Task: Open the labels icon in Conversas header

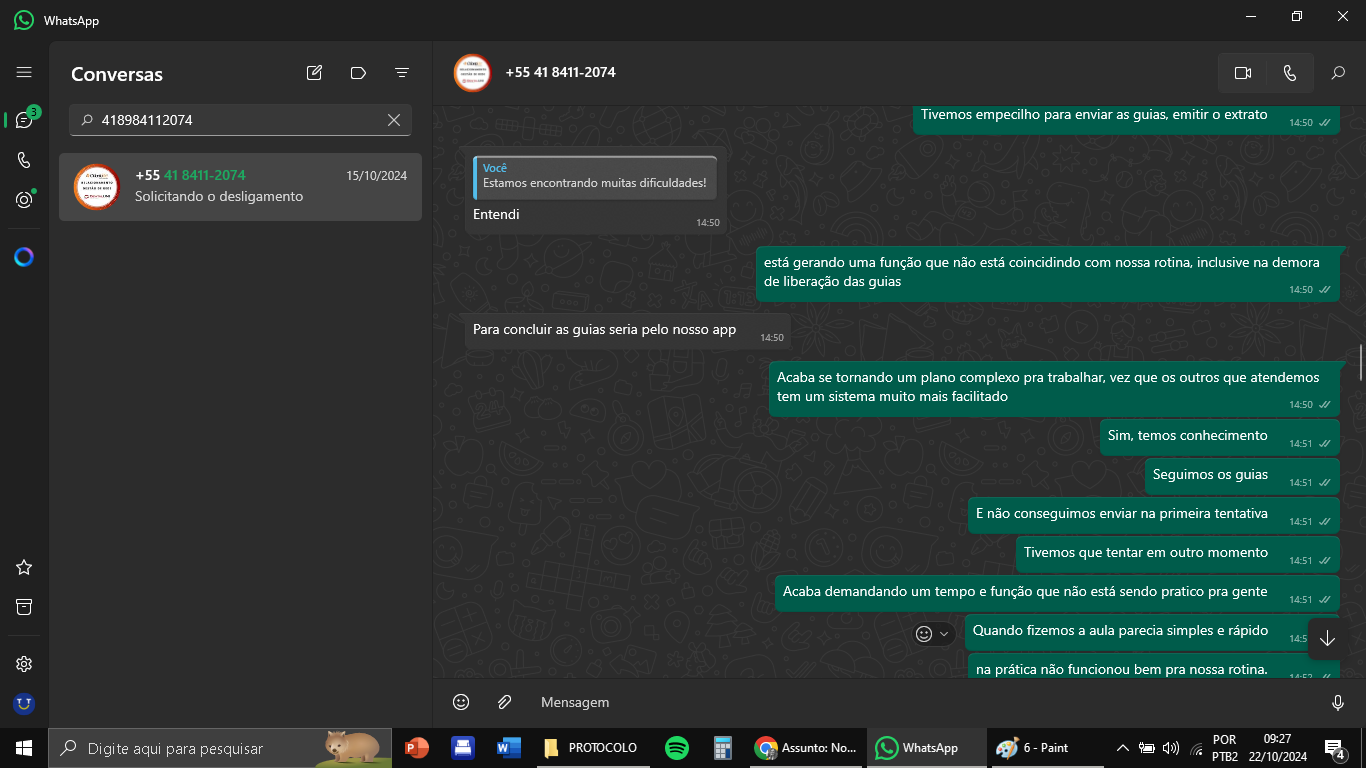Action: tap(358, 73)
